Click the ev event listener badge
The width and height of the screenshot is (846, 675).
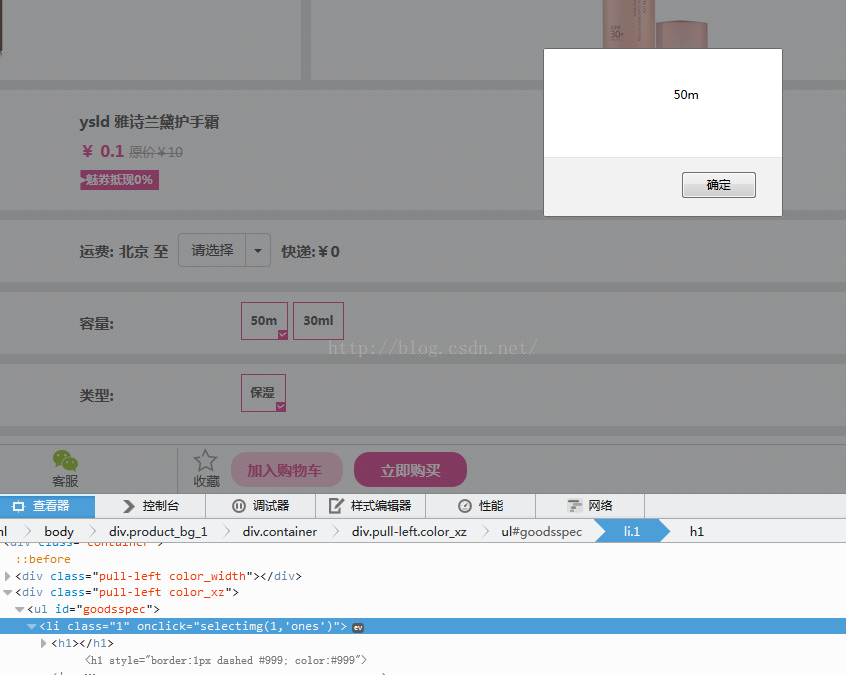coord(358,628)
